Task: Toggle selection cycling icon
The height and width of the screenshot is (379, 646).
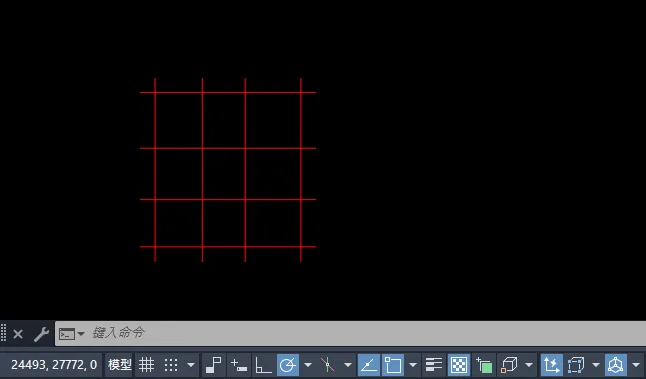Action: pos(484,365)
